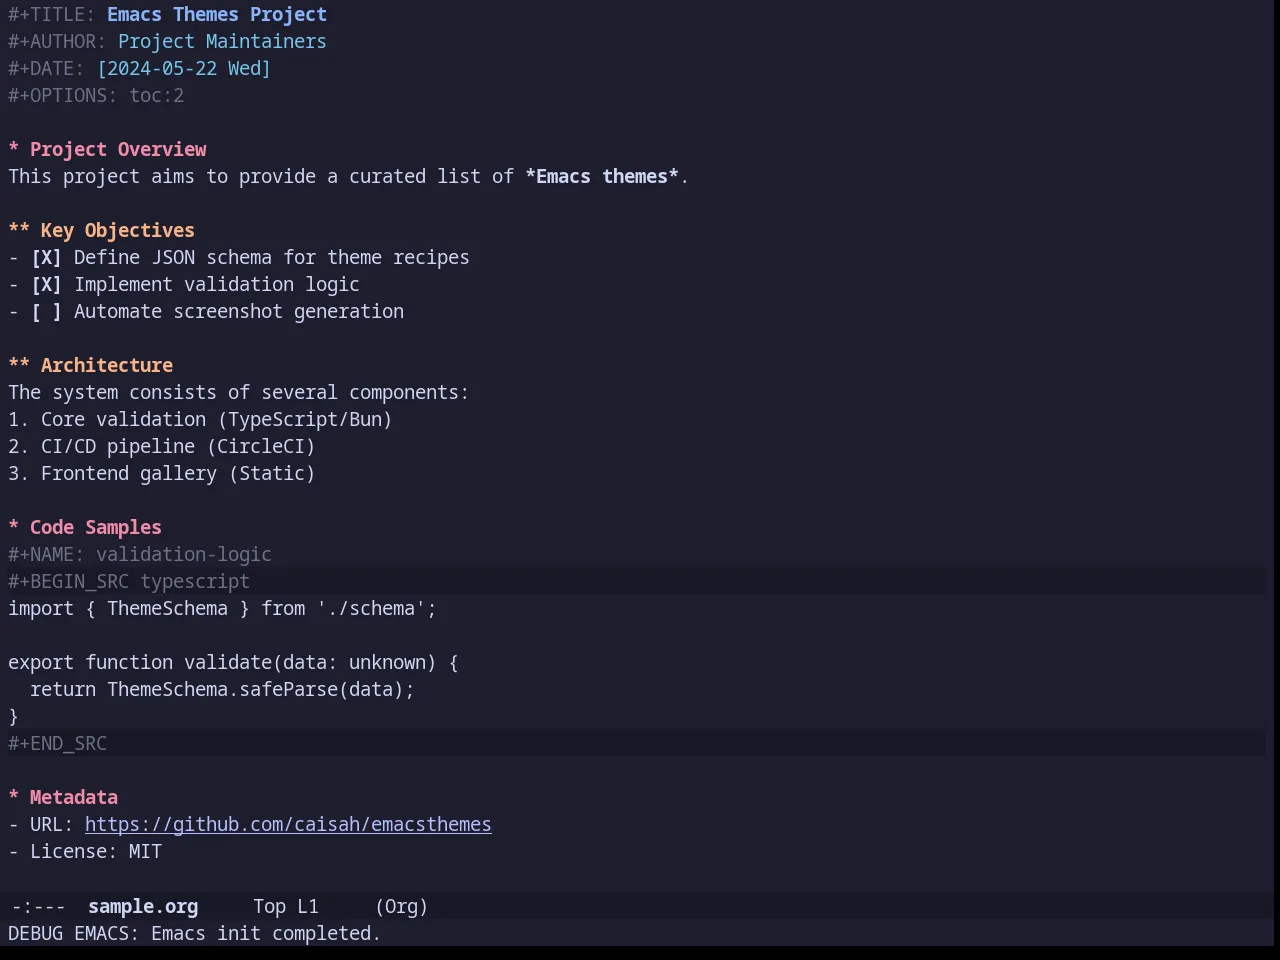Click the '#+END_SRC' line
The width and height of the screenshot is (1280, 960).
click(x=57, y=743)
